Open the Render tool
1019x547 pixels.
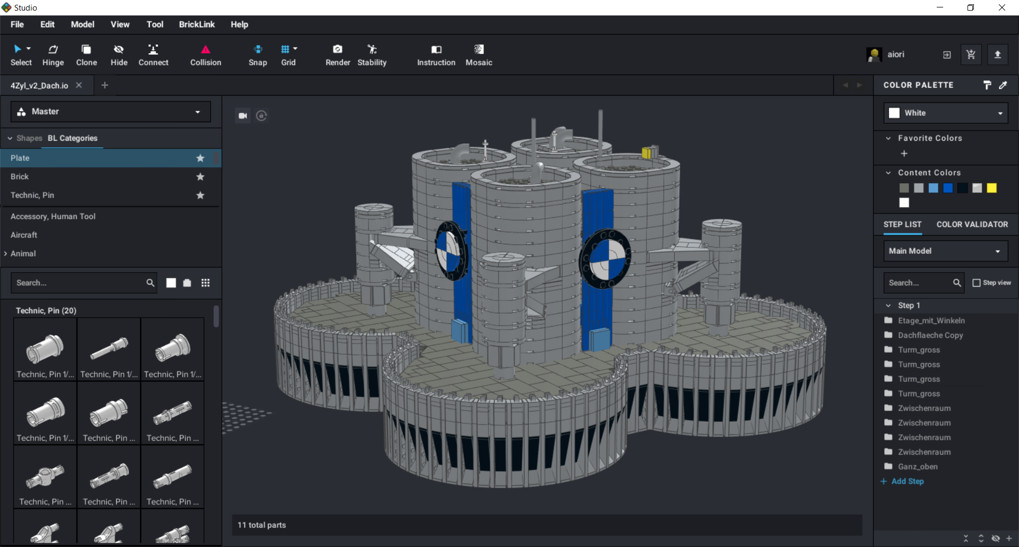click(337, 54)
